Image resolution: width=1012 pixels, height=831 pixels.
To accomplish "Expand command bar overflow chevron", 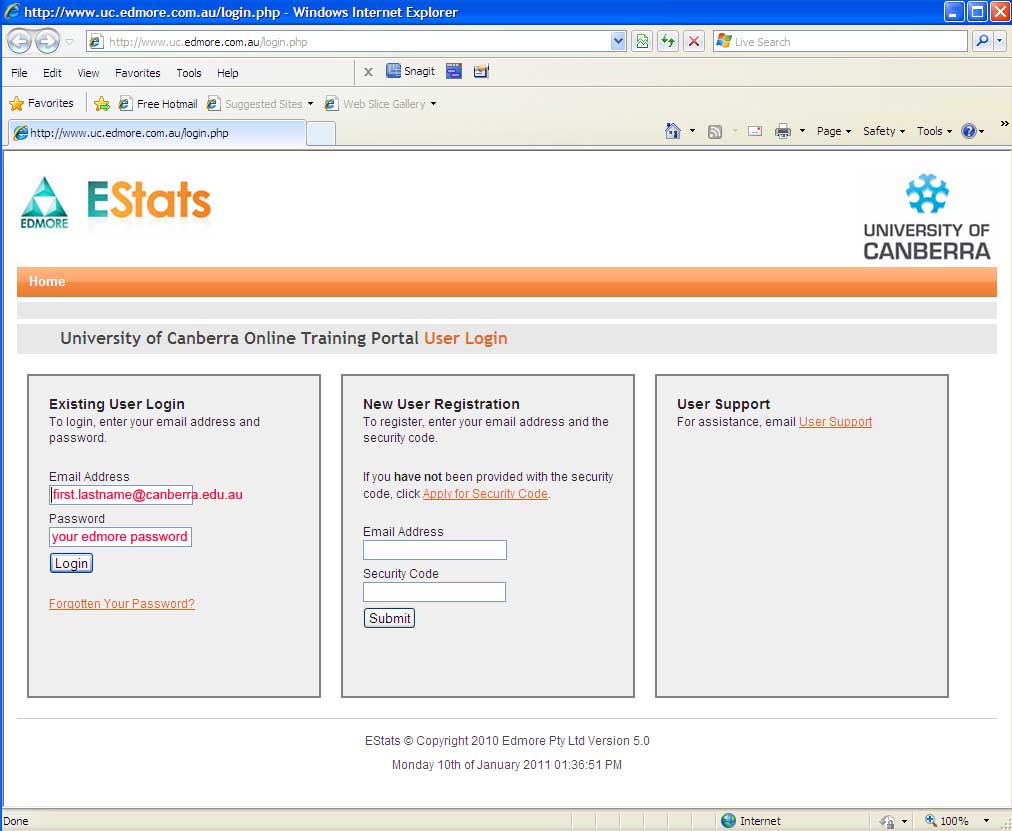I will (1004, 124).
